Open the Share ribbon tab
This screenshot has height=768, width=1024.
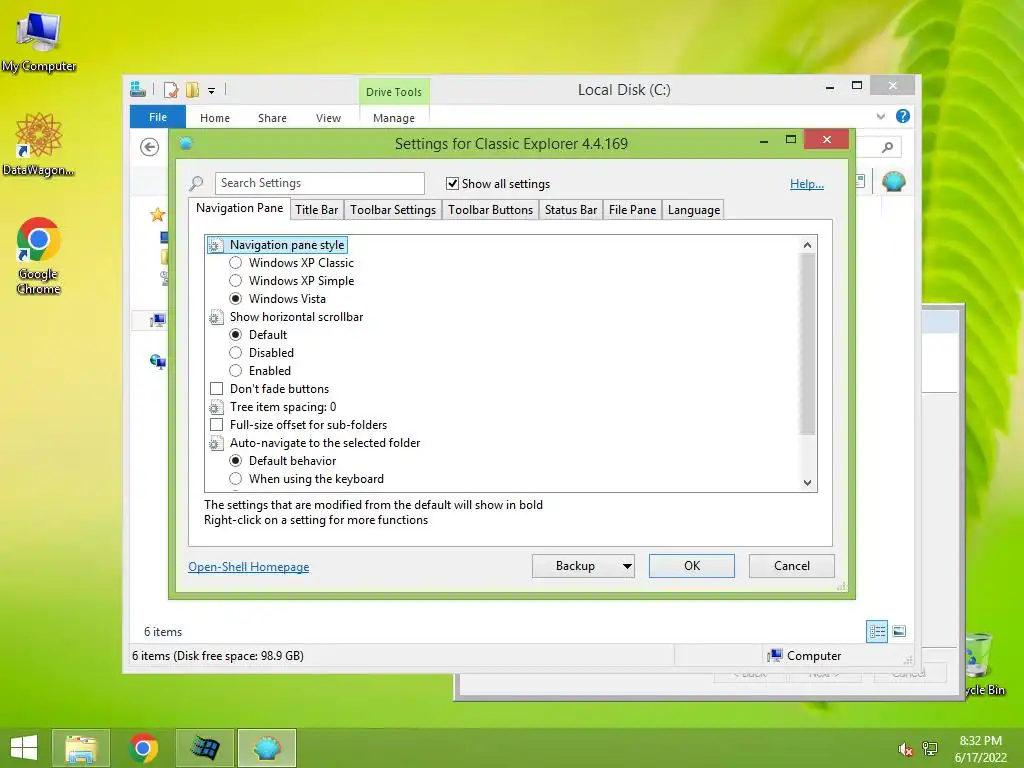coord(272,118)
